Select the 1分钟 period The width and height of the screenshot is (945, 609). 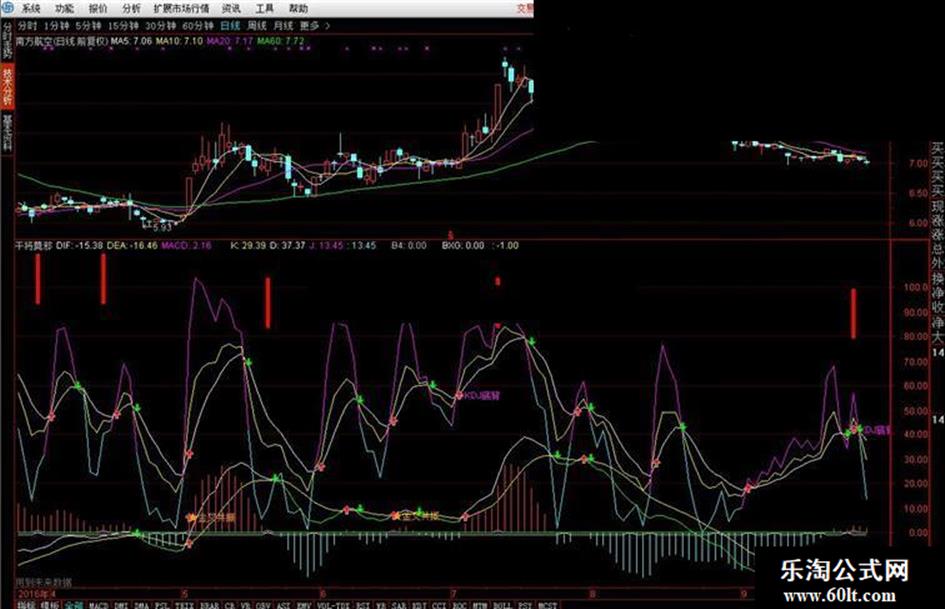pos(56,26)
